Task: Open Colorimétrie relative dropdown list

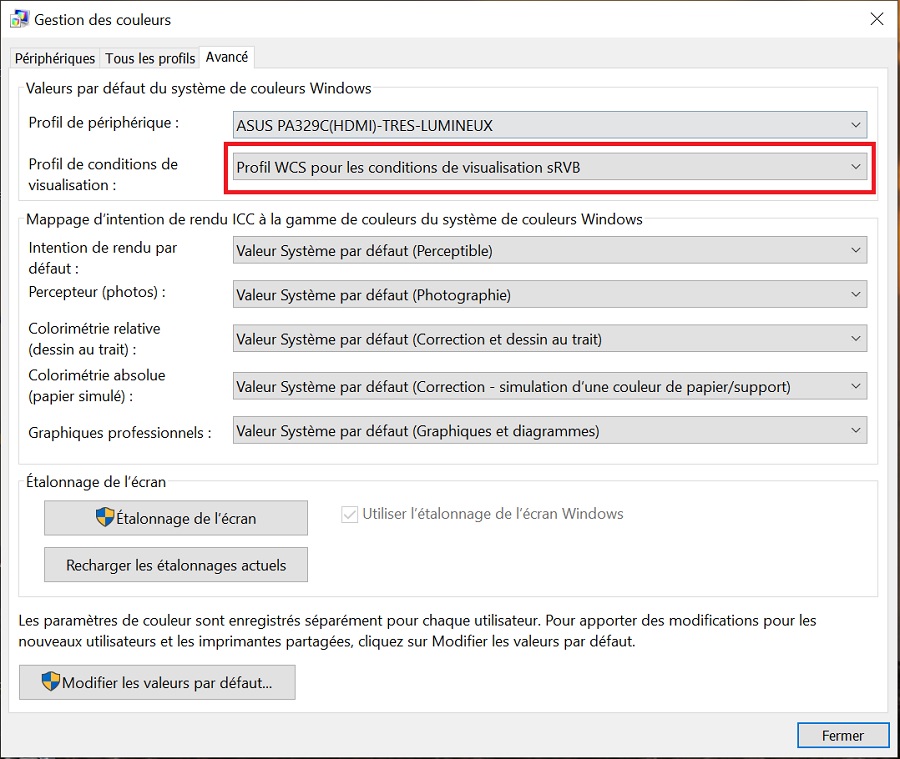Action: pos(549,339)
